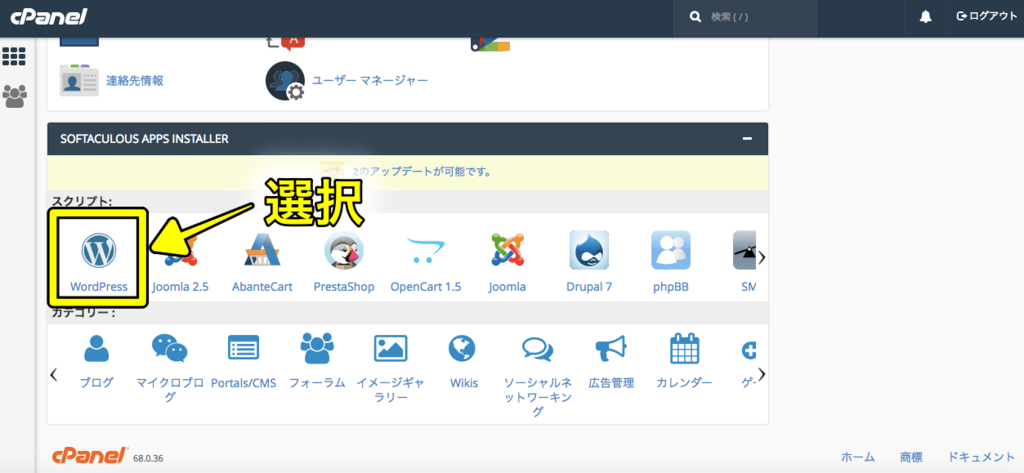Open the 商標 footer link
Screen dimensions: 1024x473
click(x=910, y=457)
